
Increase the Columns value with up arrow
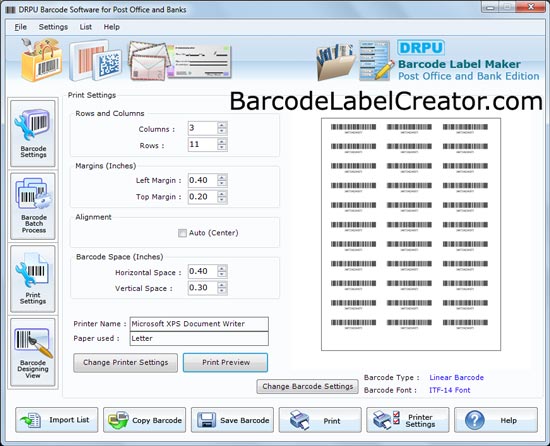[x=222, y=125]
